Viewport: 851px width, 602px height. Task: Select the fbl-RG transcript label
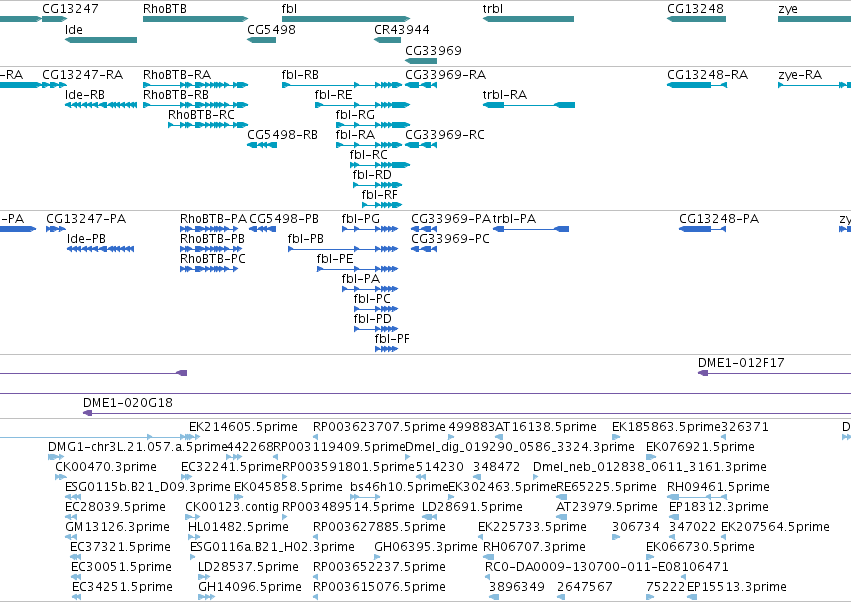point(355,115)
